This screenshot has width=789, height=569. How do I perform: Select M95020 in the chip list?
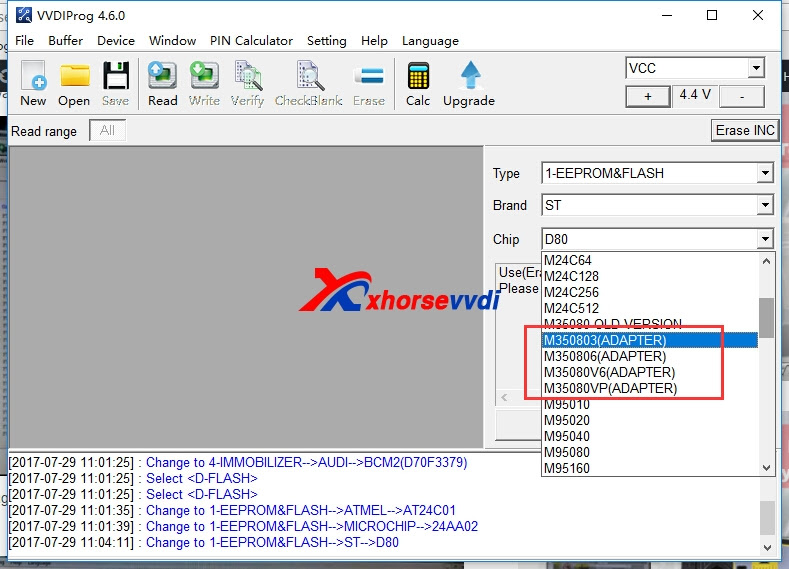pyautogui.click(x=650, y=420)
